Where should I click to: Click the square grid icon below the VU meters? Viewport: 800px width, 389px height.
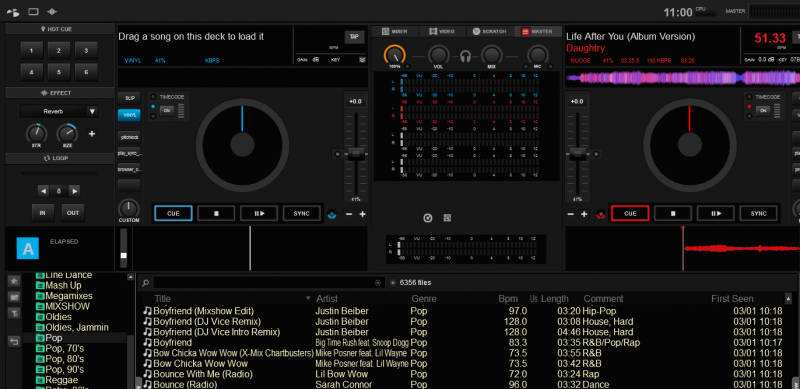(447, 218)
